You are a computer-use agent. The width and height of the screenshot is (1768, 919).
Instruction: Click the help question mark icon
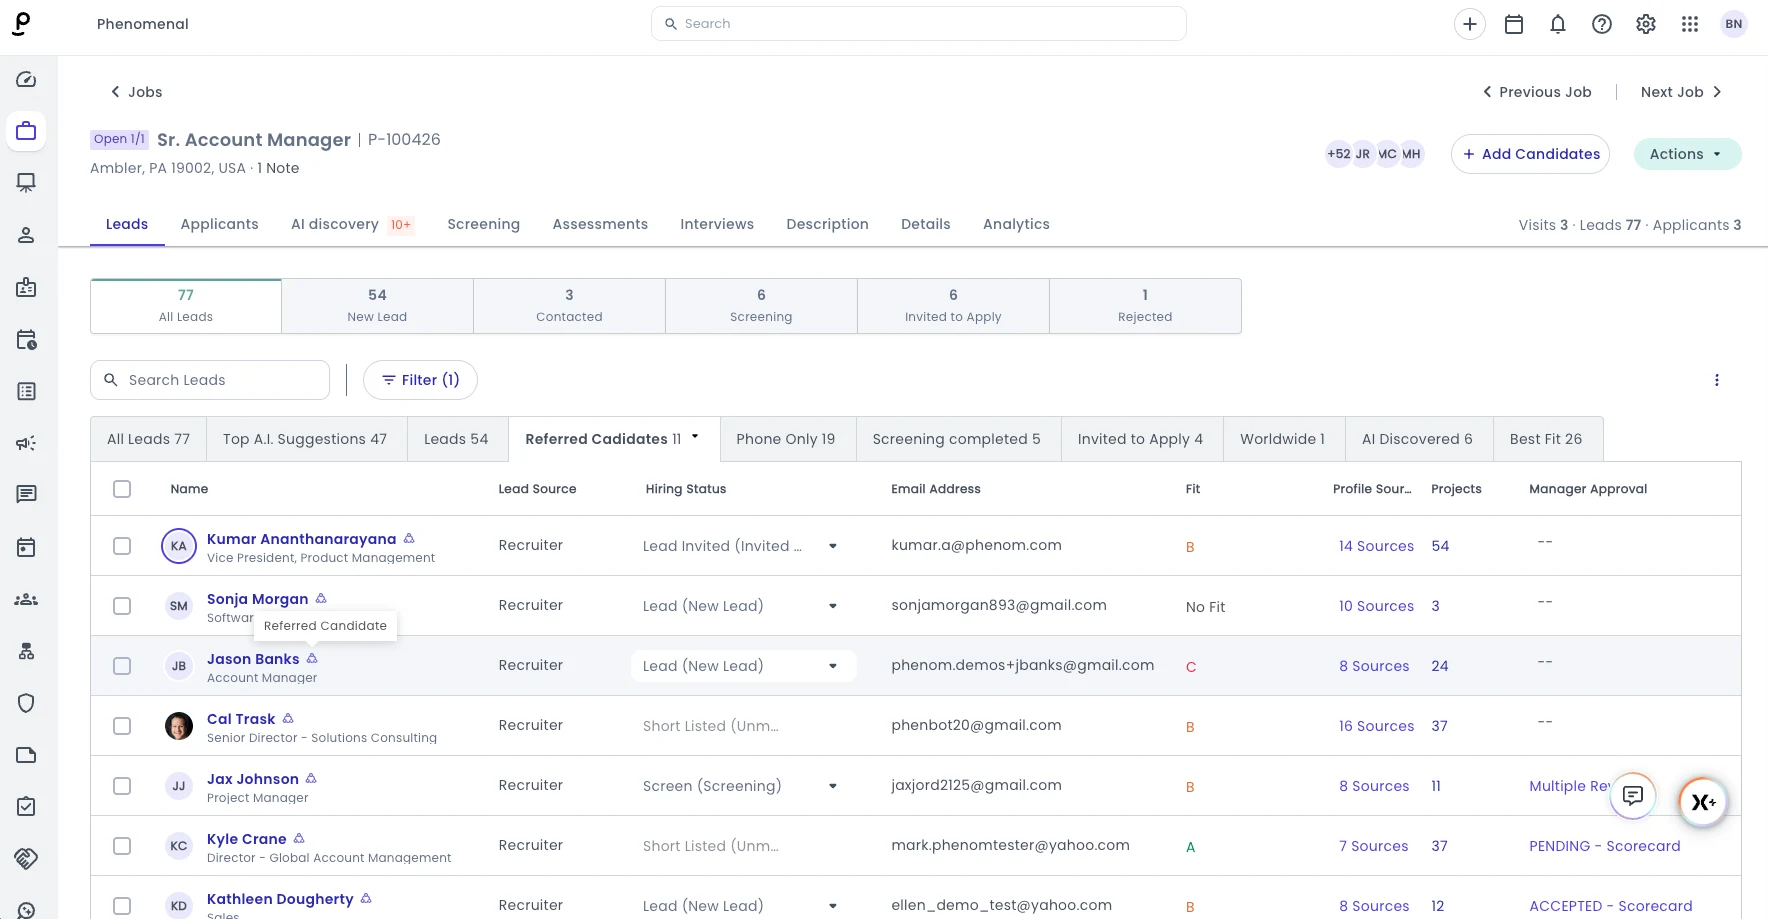1602,24
